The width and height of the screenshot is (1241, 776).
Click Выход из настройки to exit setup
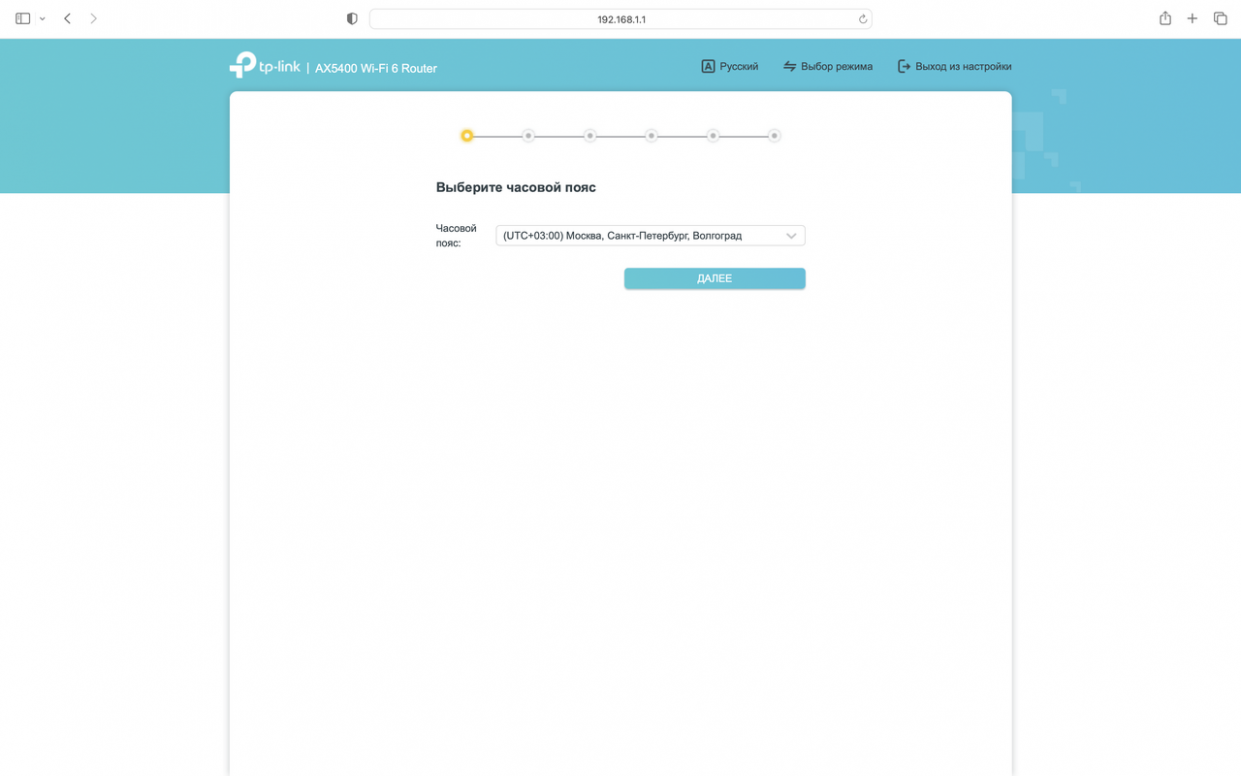954,67
